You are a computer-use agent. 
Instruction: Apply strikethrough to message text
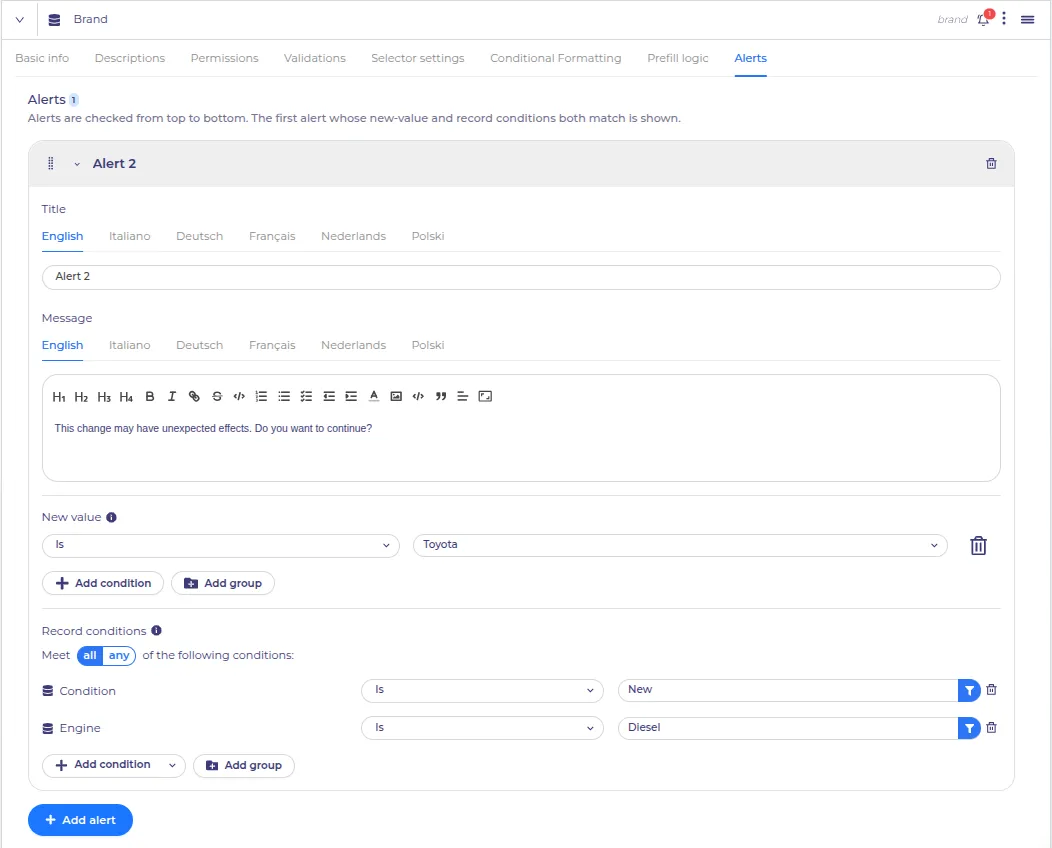217,396
